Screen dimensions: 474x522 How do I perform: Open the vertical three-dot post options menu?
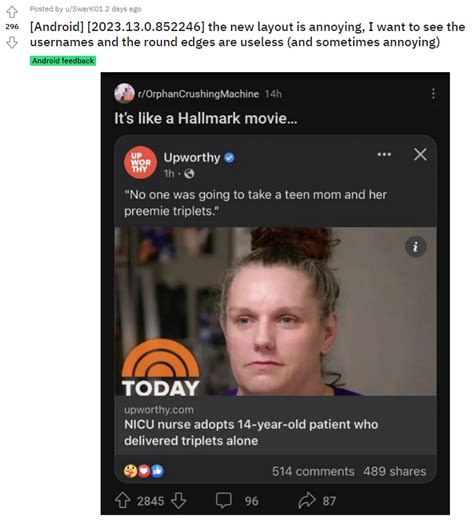click(433, 94)
